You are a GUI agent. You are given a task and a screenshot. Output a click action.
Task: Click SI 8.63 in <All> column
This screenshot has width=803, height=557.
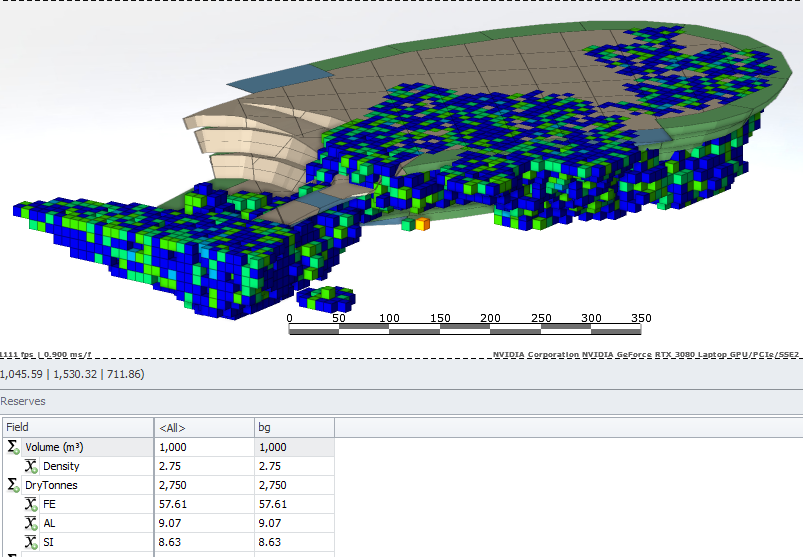[204, 542]
